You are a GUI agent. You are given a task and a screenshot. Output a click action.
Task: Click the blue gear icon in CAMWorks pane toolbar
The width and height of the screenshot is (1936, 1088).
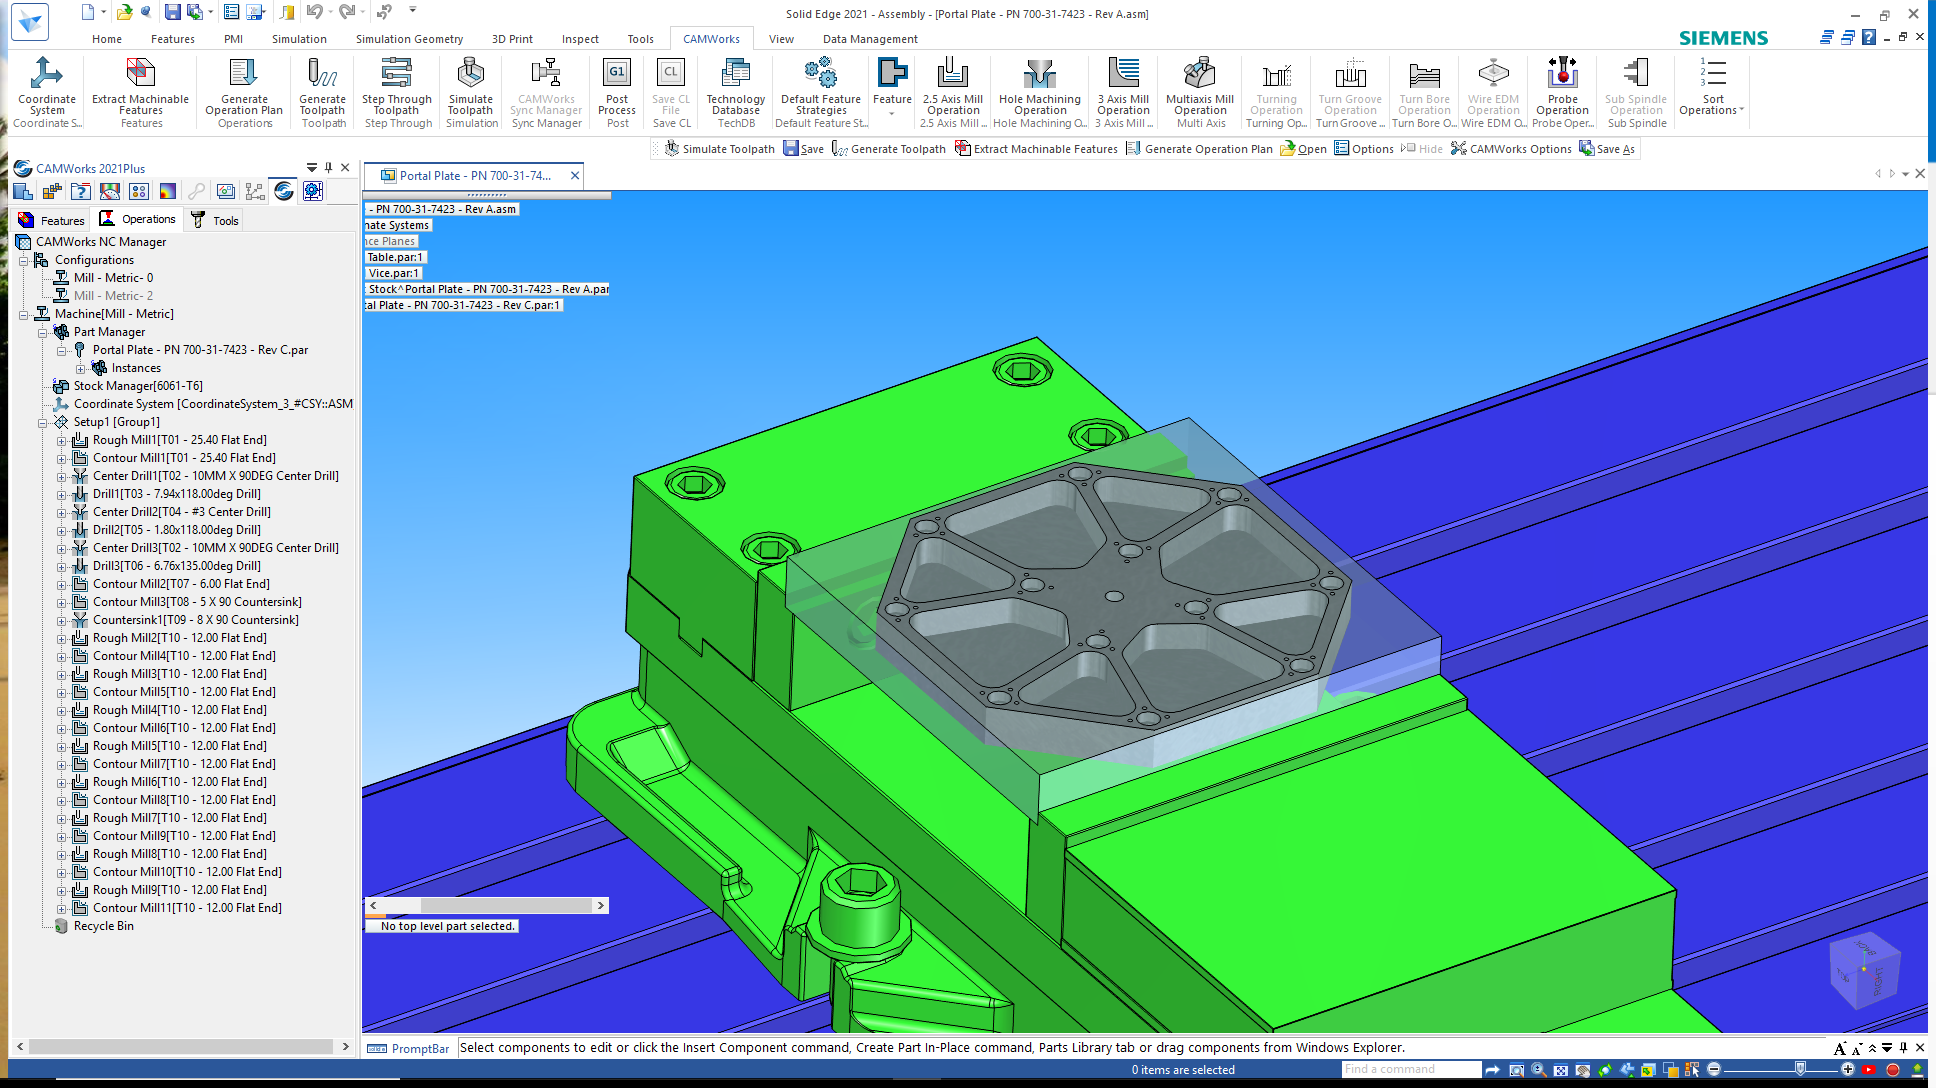pyautogui.click(x=313, y=191)
